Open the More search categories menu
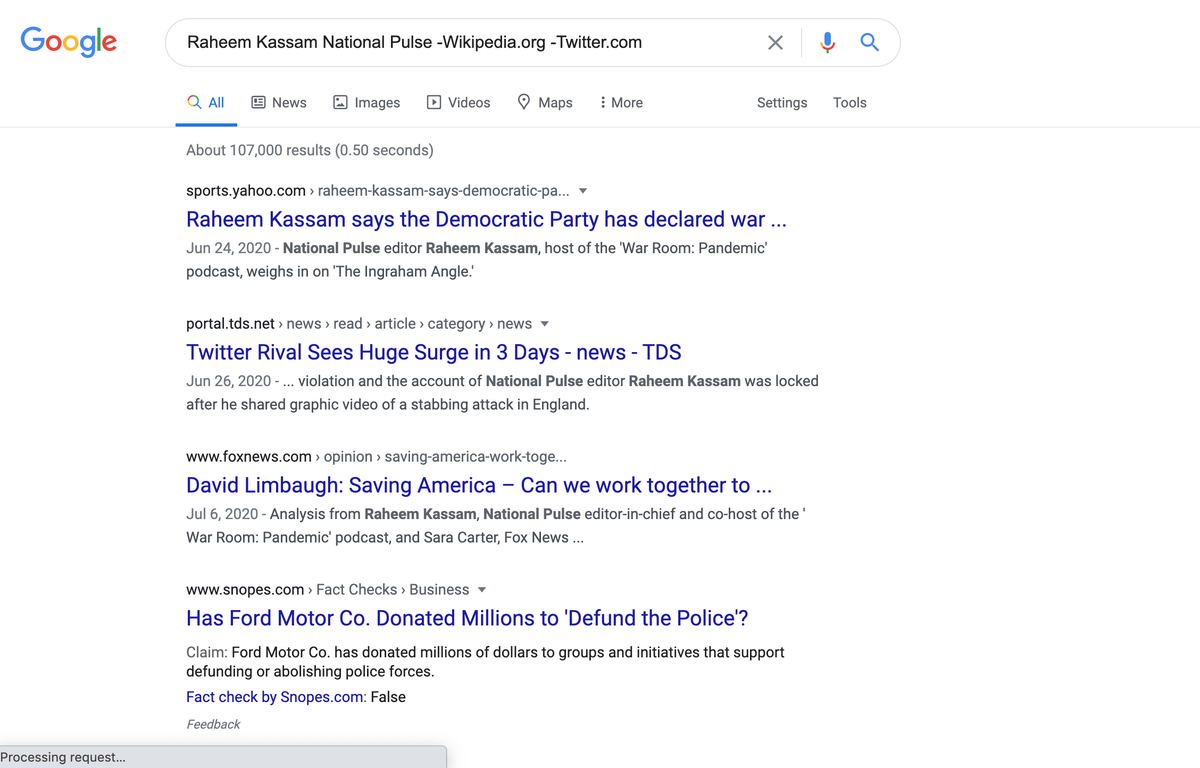 [621, 102]
